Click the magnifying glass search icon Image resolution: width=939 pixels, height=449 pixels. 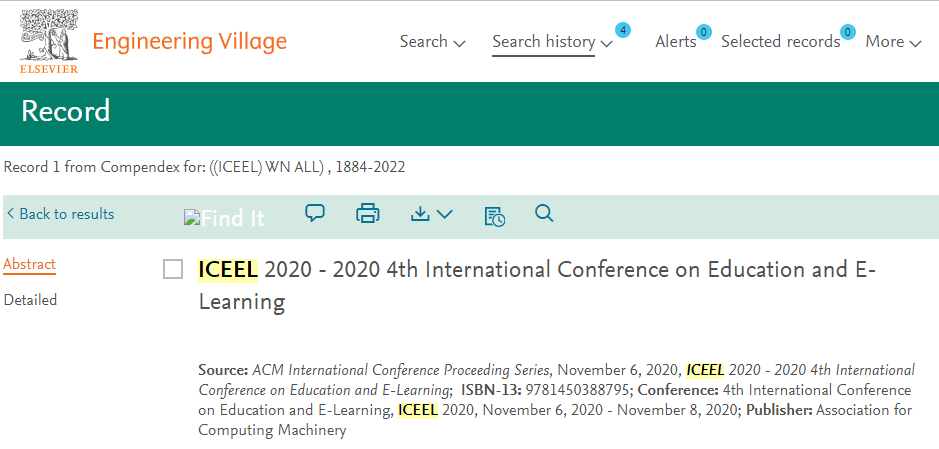544,213
